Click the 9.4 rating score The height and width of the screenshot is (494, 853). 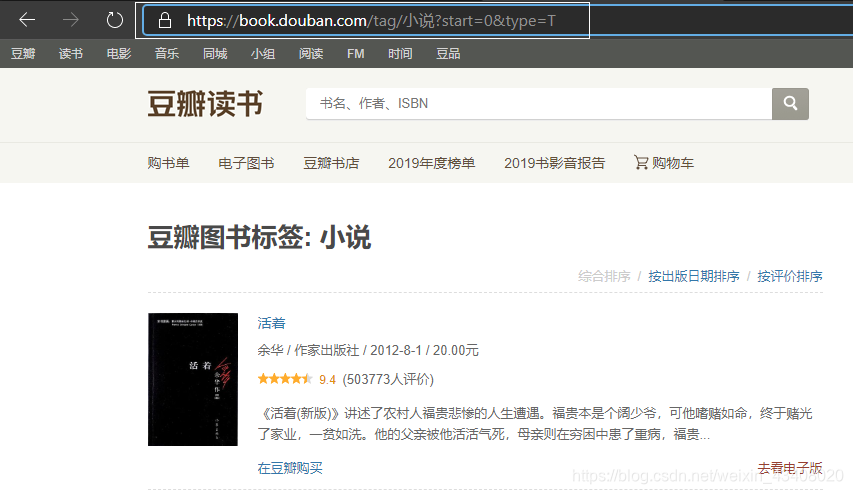coord(327,379)
